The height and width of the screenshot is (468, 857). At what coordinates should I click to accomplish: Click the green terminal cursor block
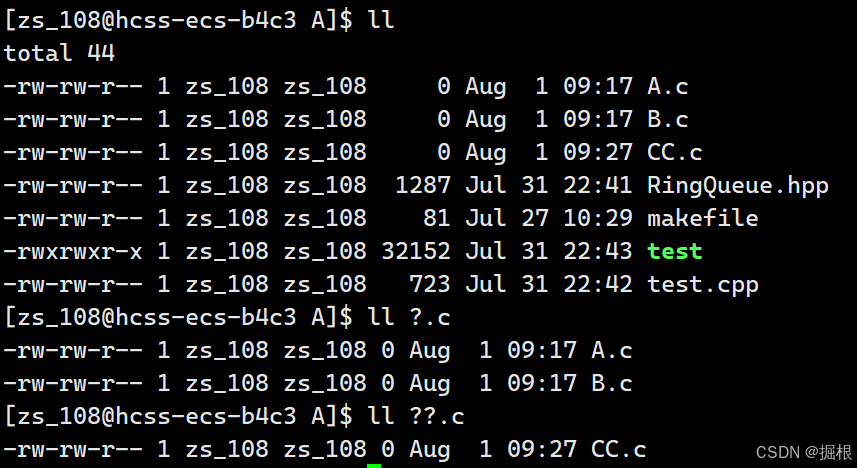(x=374, y=466)
